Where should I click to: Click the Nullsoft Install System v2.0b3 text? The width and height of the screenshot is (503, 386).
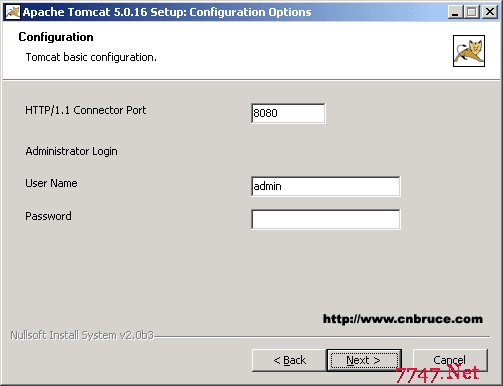(x=82, y=335)
